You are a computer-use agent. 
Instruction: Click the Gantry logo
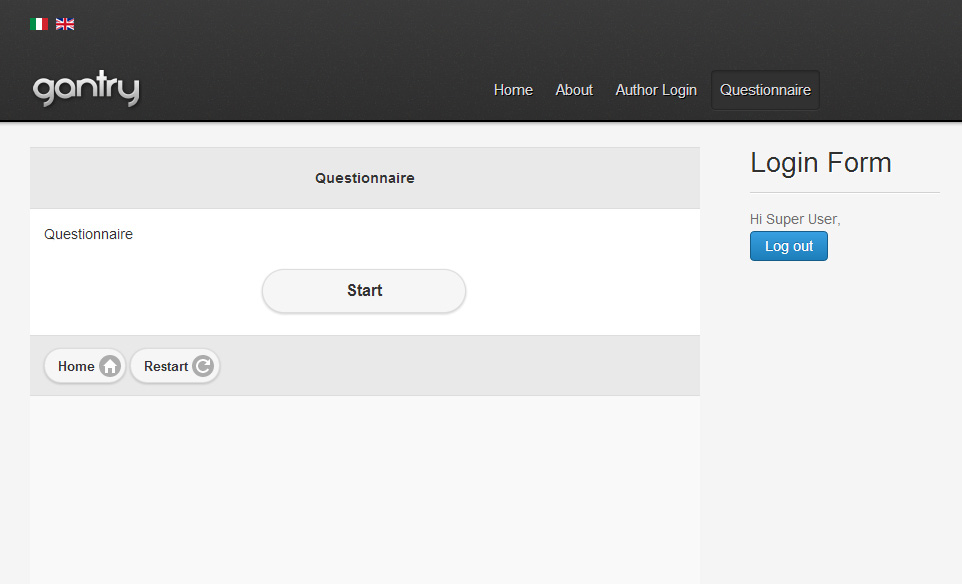[x=86, y=89]
